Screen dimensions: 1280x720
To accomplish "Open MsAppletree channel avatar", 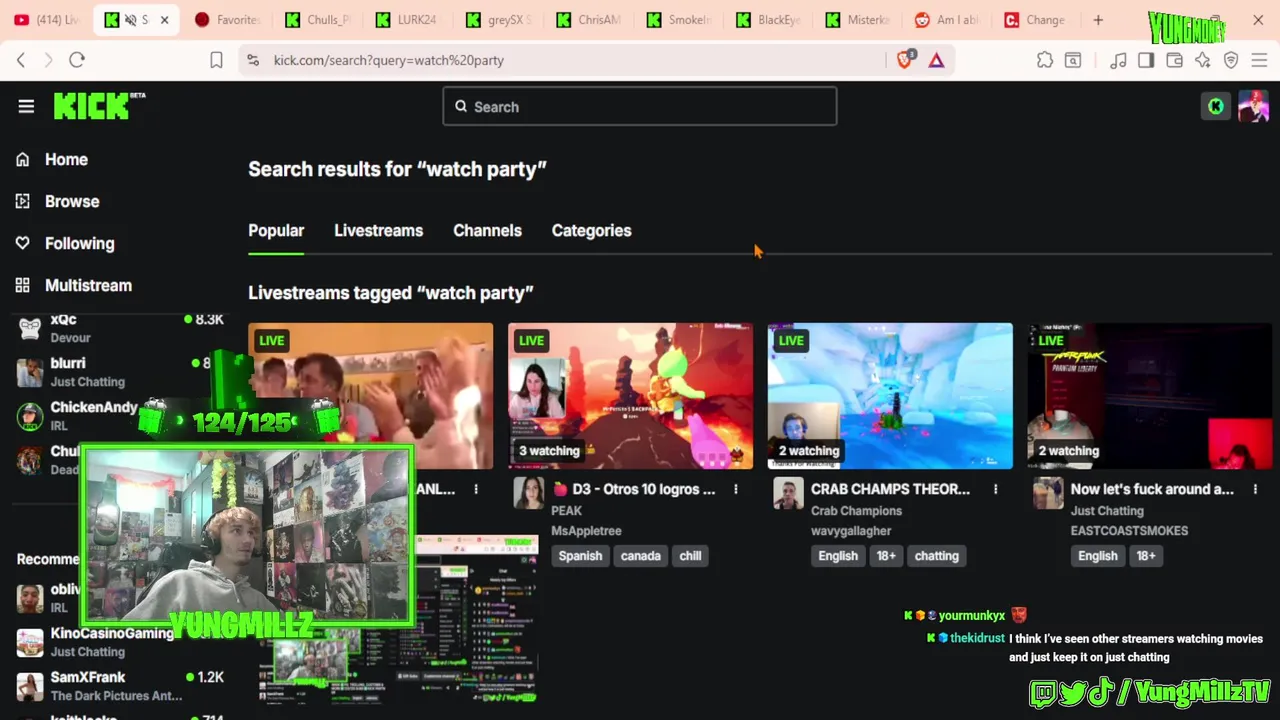I will click(x=529, y=493).
